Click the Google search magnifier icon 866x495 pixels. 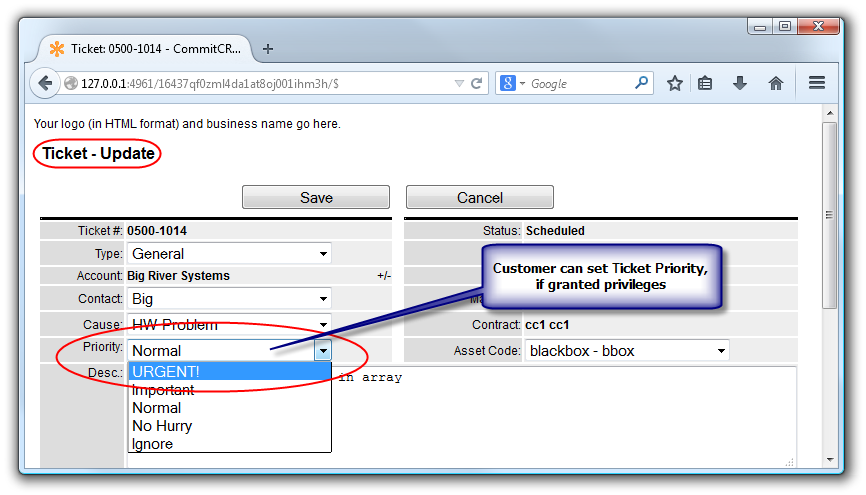641,84
